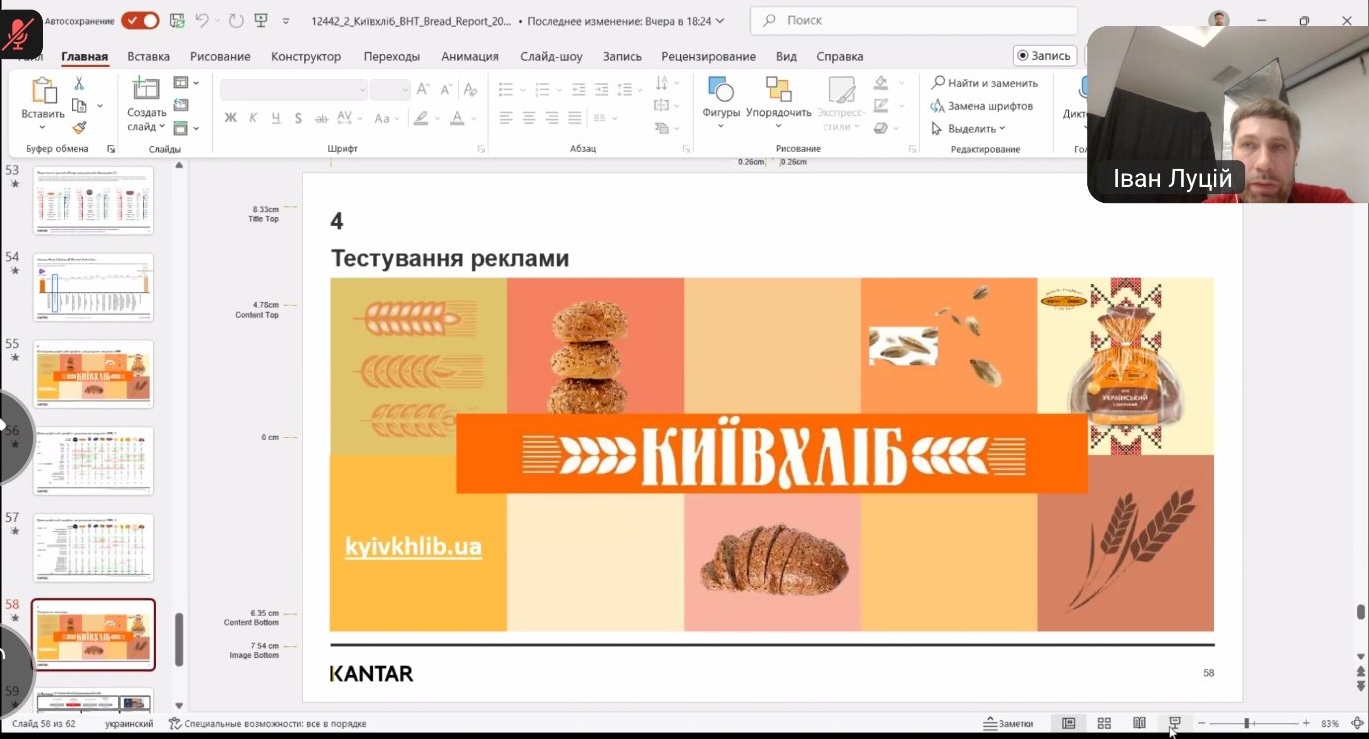Open the Вставка ribbon tab
1369x739 pixels.
(x=148, y=56)
